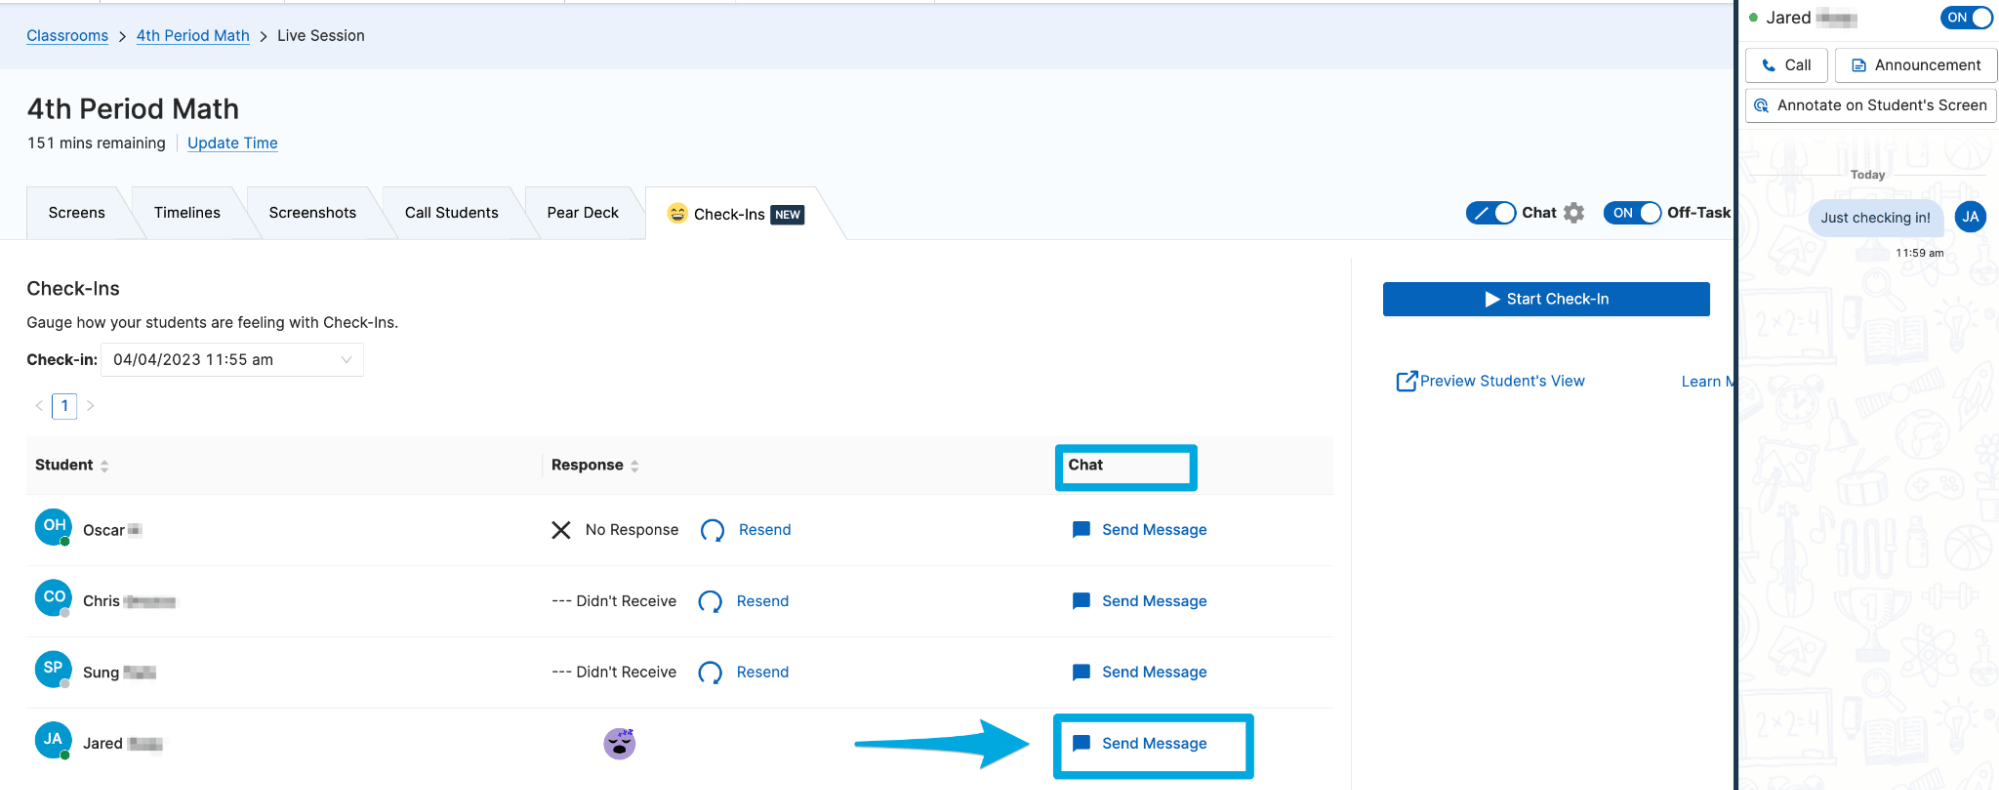Click message bubble icon in Chris's row
Image resolution: width=1999 pixels, height=790 pixels.
[x=1081, y=601]
